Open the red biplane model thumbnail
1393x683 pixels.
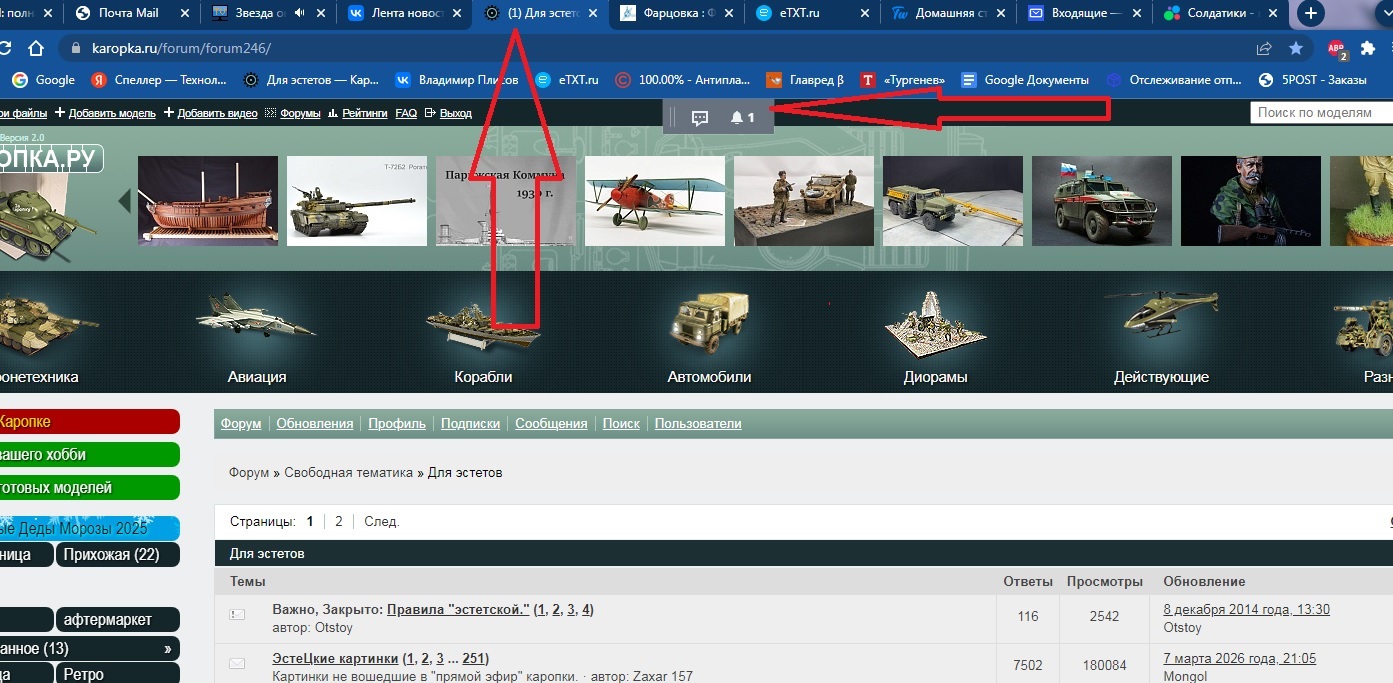(654, 200)
